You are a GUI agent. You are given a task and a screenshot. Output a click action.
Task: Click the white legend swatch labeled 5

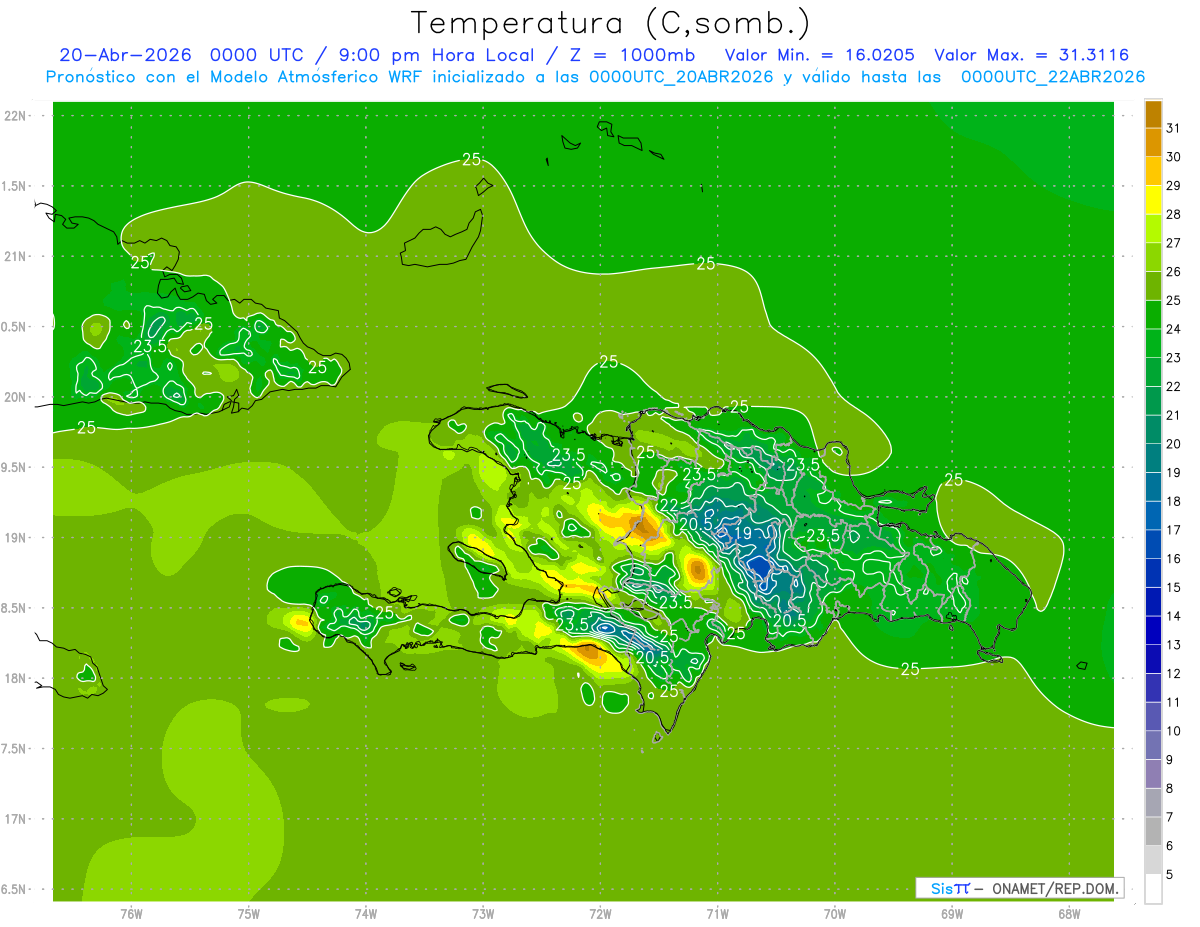(x=1153, y=889)
